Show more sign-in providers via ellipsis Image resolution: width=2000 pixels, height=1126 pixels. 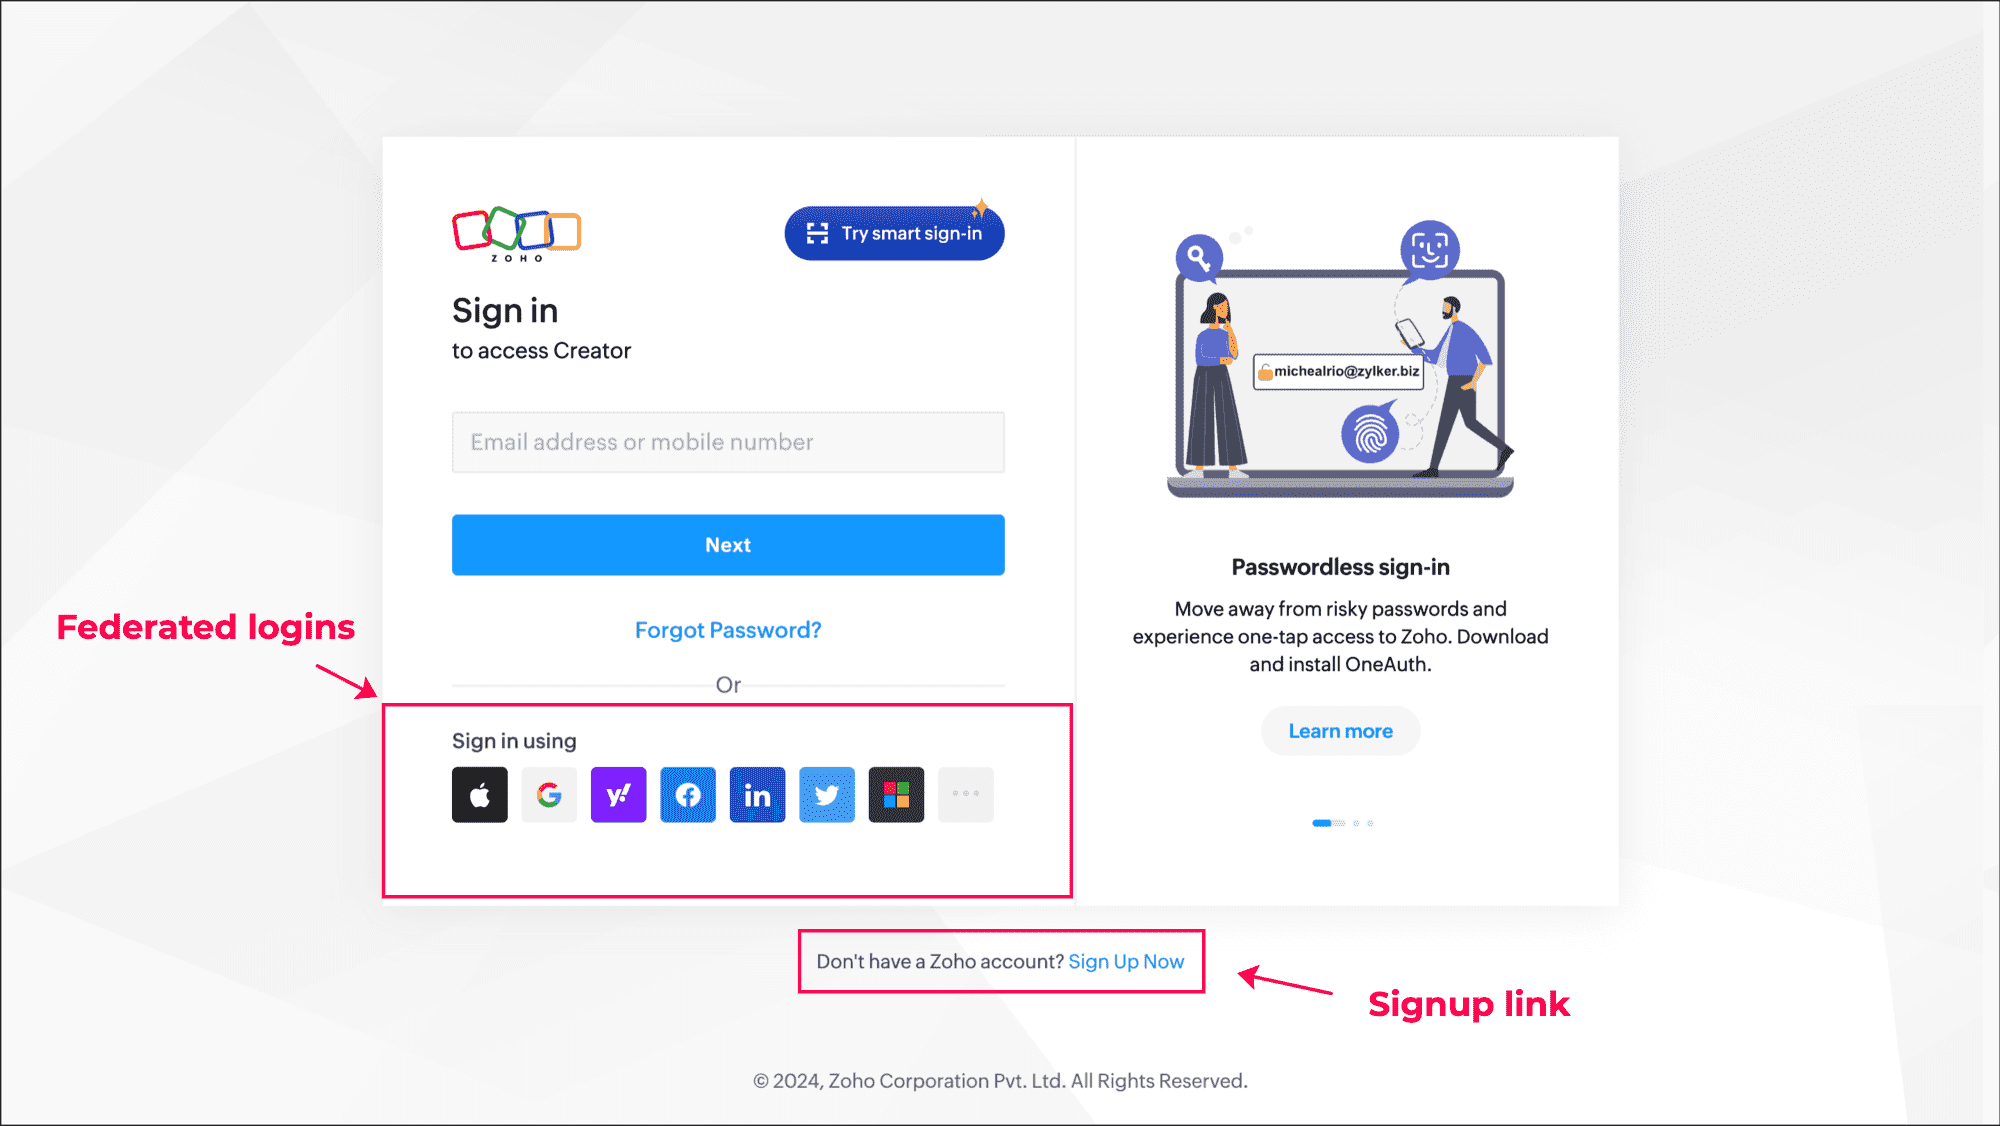pyautogui.click(x=966, y=795)
